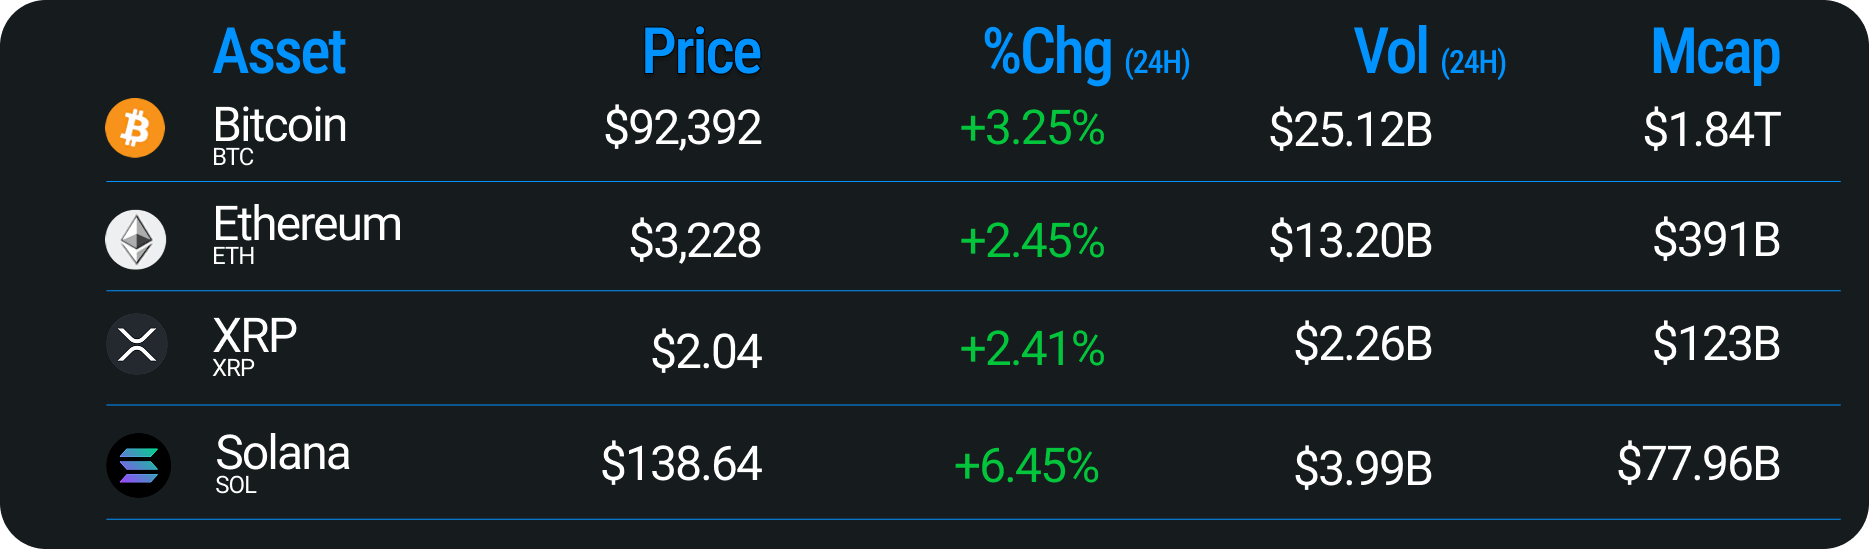This screenshot has height=549, width=1869.
Task: Sort by the Price column header
Action: [x=701, y=52]
